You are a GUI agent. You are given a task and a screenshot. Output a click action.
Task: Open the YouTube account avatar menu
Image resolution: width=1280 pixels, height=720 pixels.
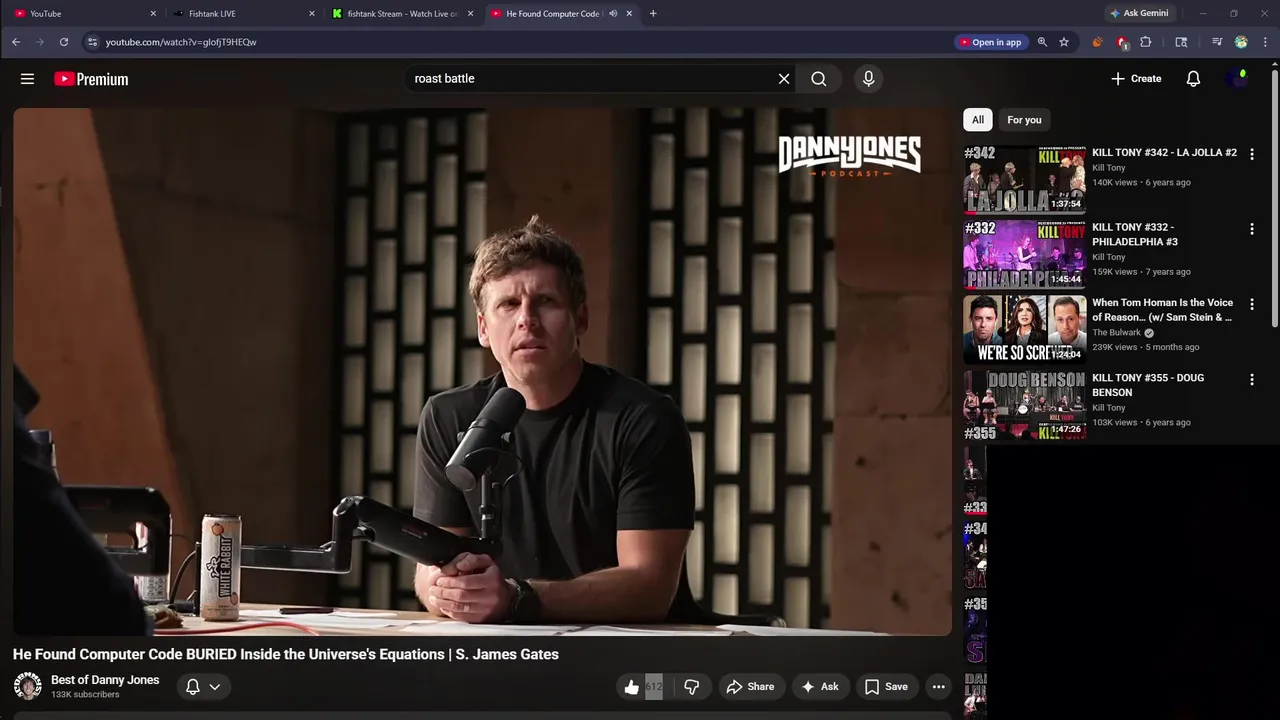point(1238,79)
